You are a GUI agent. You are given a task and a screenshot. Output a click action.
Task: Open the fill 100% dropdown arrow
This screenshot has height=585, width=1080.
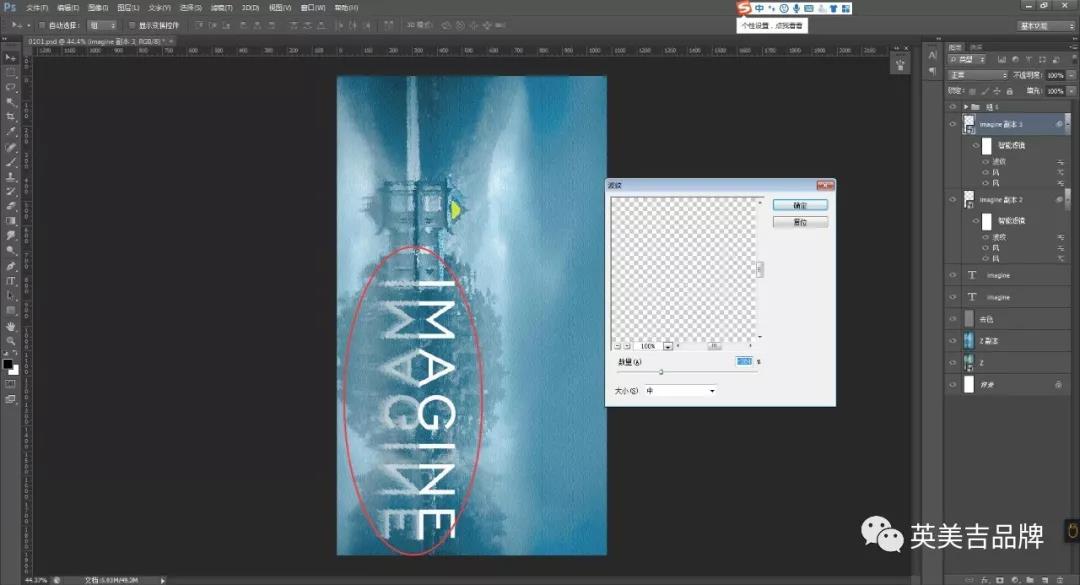point(1071,91)
